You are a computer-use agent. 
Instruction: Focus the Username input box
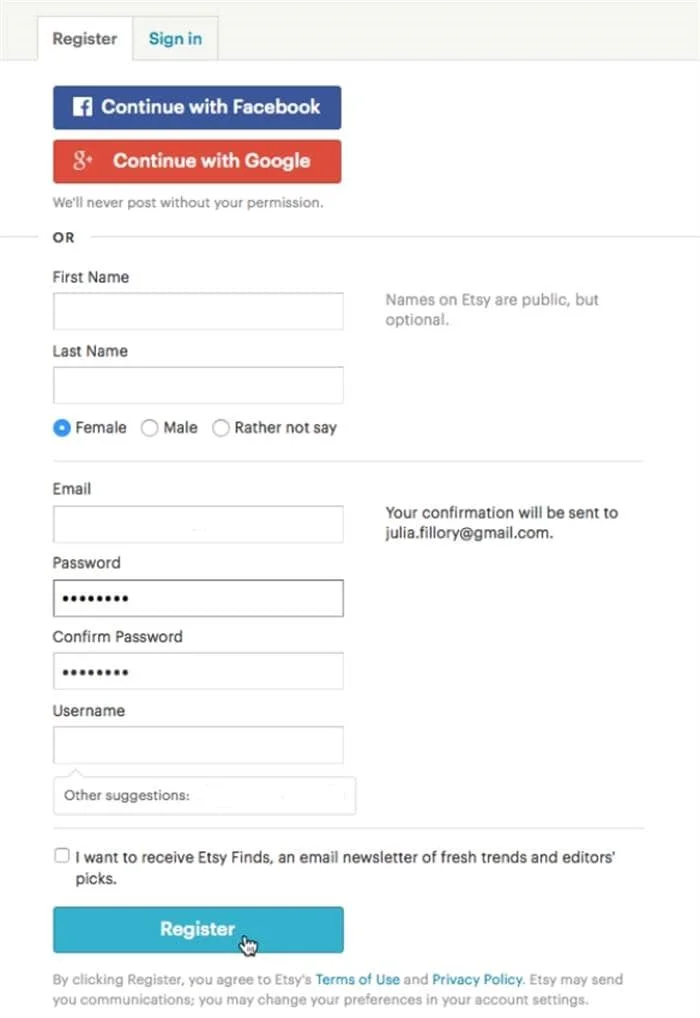pyautogui.click(x=198, y=745)
